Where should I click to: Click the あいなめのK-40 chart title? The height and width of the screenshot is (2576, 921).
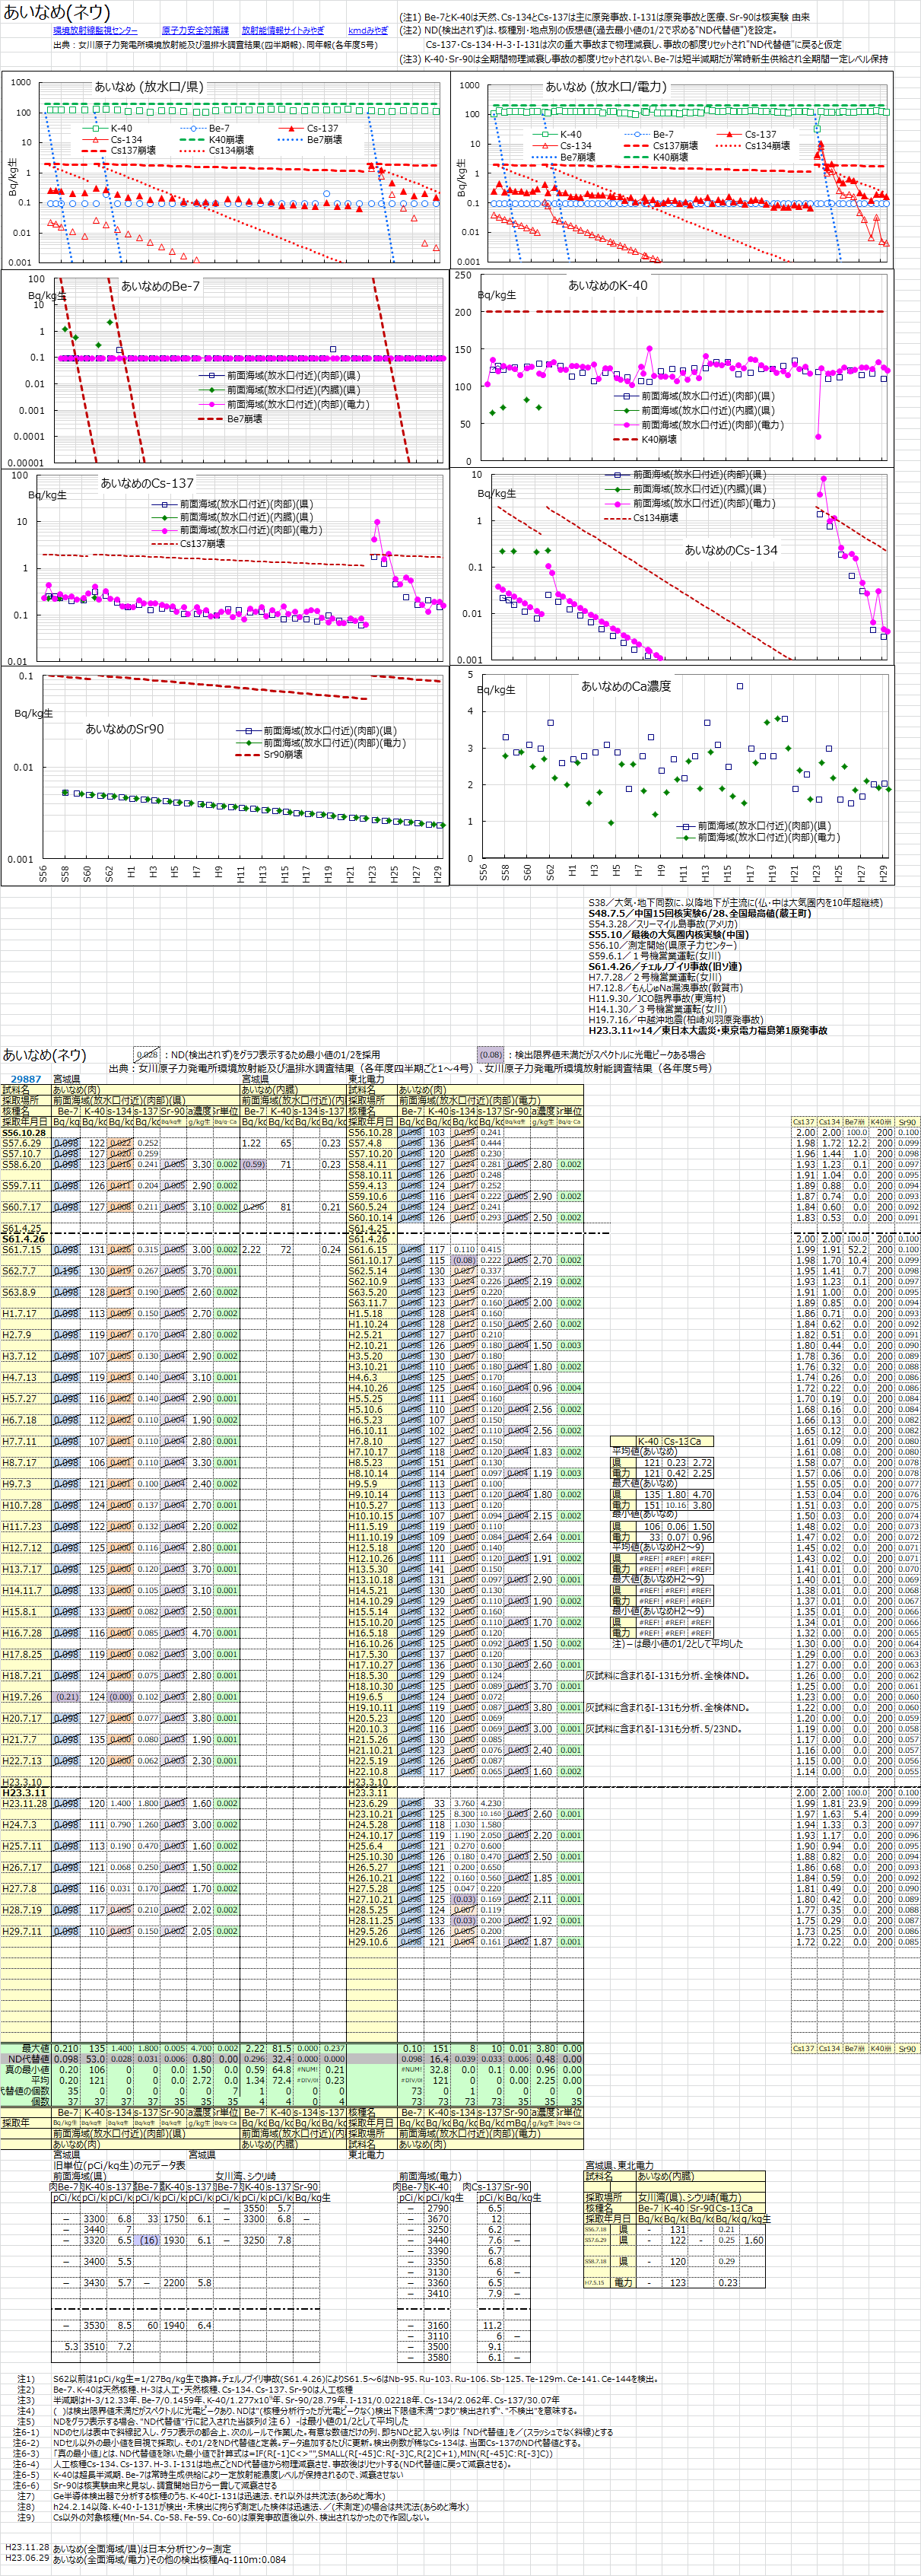coord(607,285)
